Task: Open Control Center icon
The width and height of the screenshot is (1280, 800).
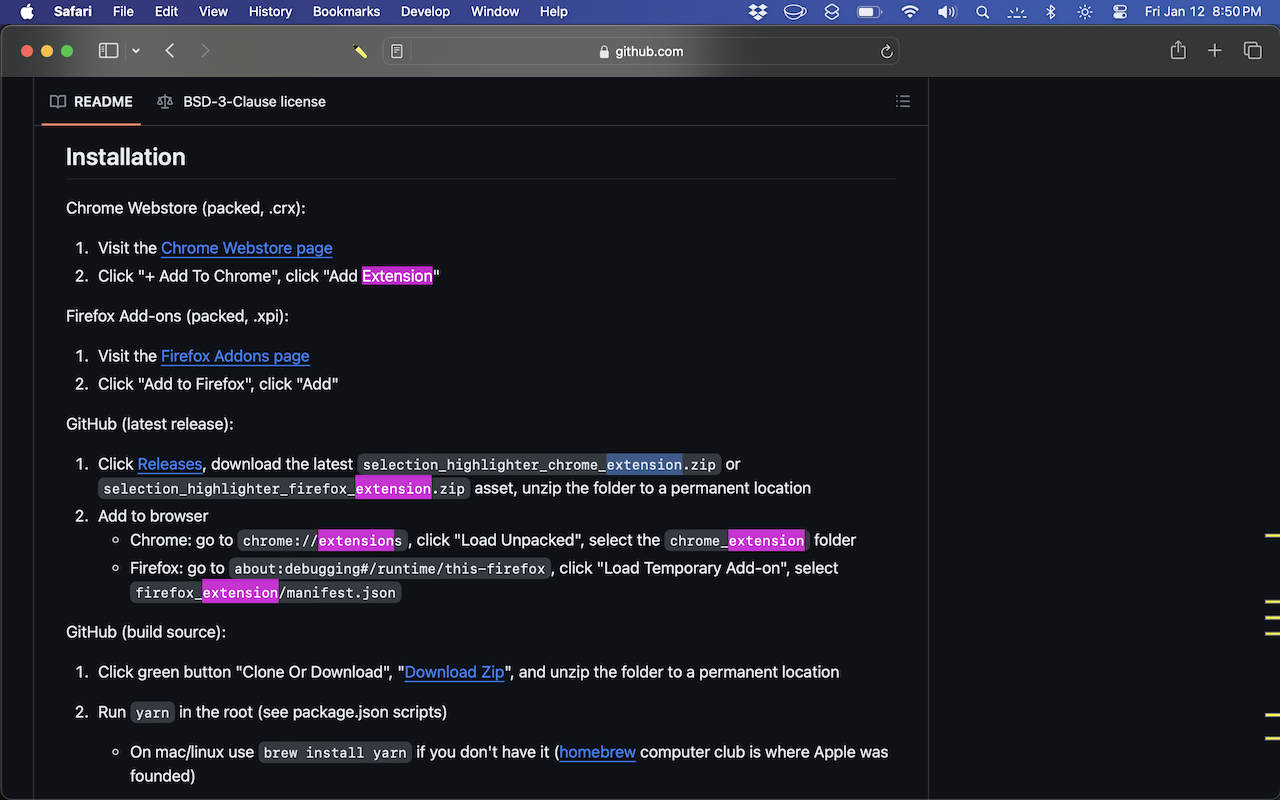Action: pos(1120,12)
